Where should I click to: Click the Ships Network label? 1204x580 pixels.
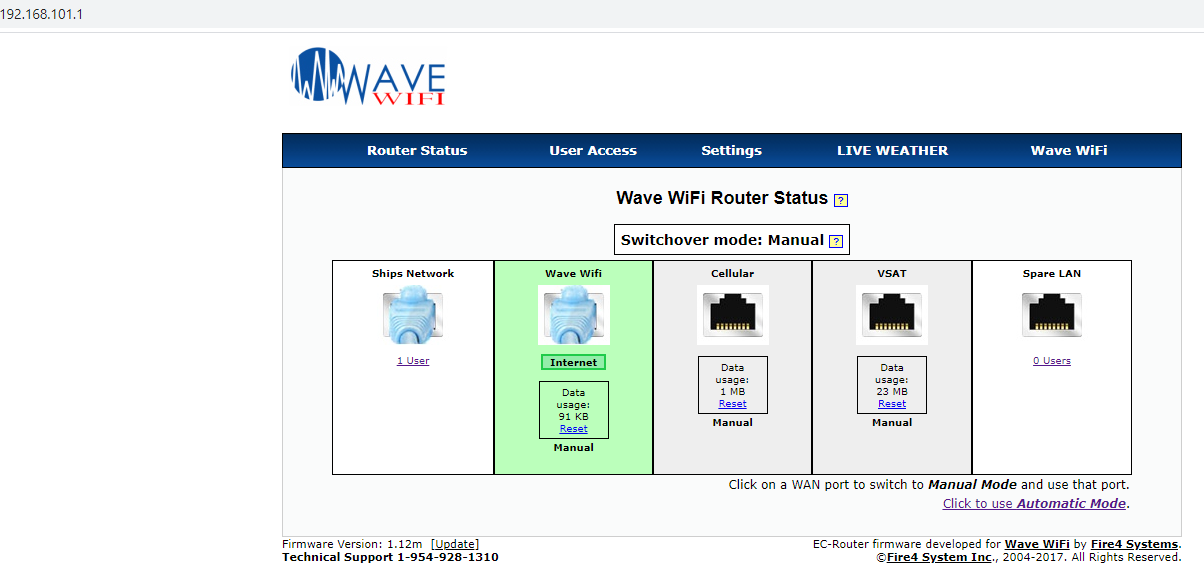[x=413, y=274]
